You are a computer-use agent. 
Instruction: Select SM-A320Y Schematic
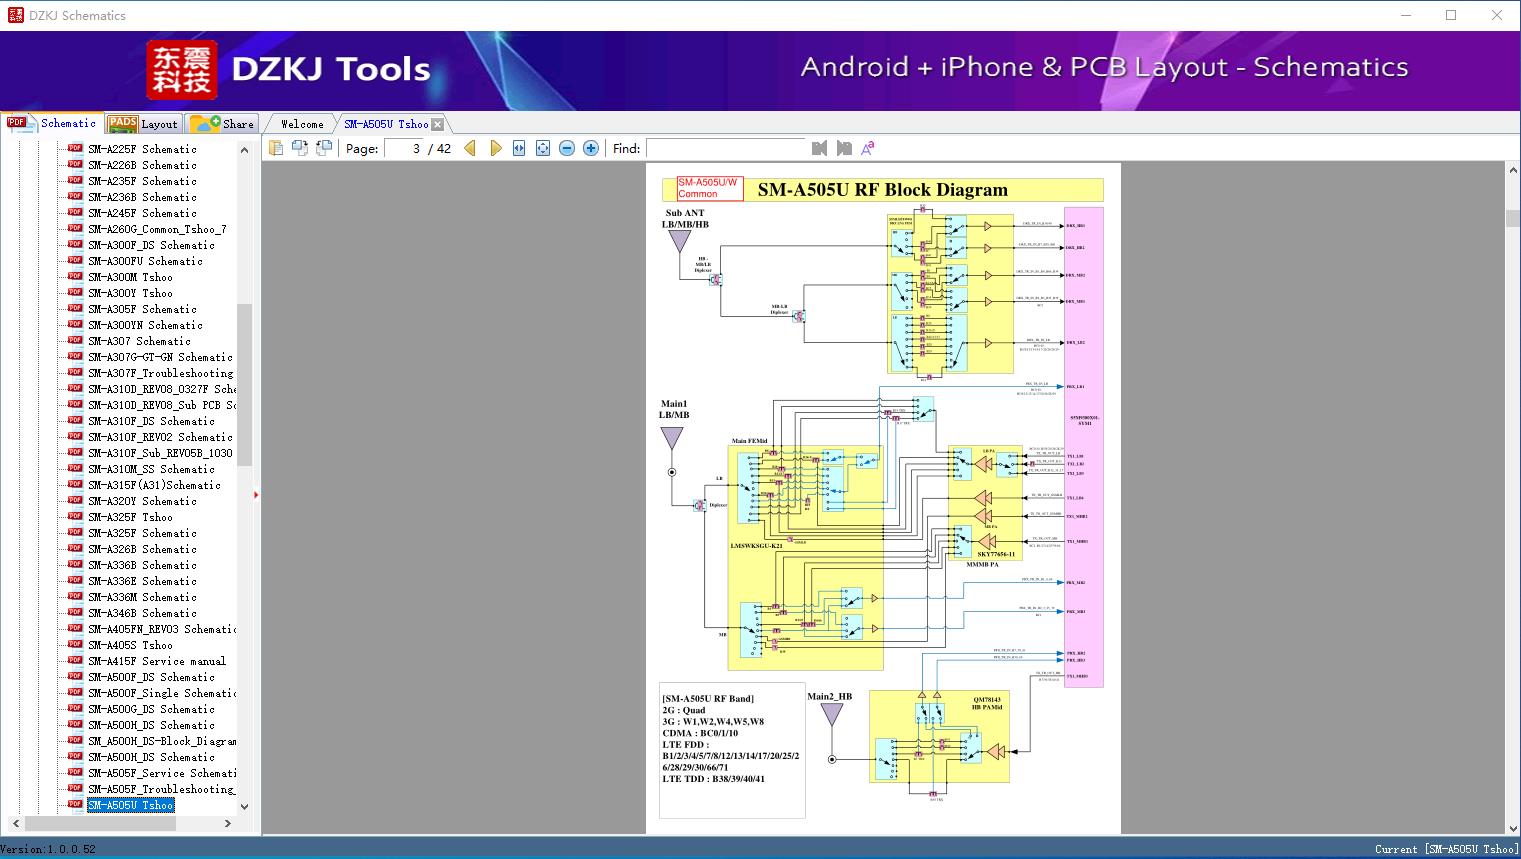tap(142, 501)
